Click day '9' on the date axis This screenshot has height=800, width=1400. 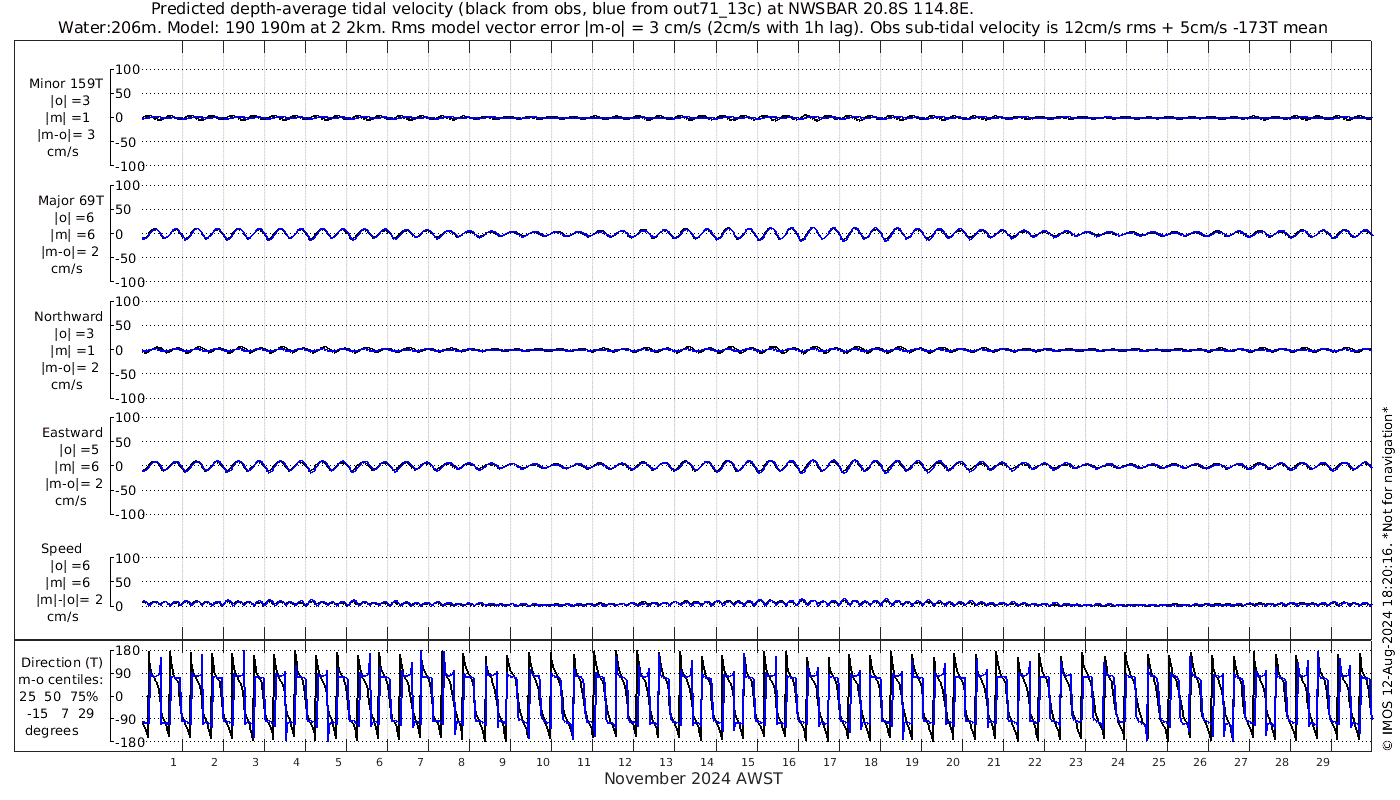501,762
